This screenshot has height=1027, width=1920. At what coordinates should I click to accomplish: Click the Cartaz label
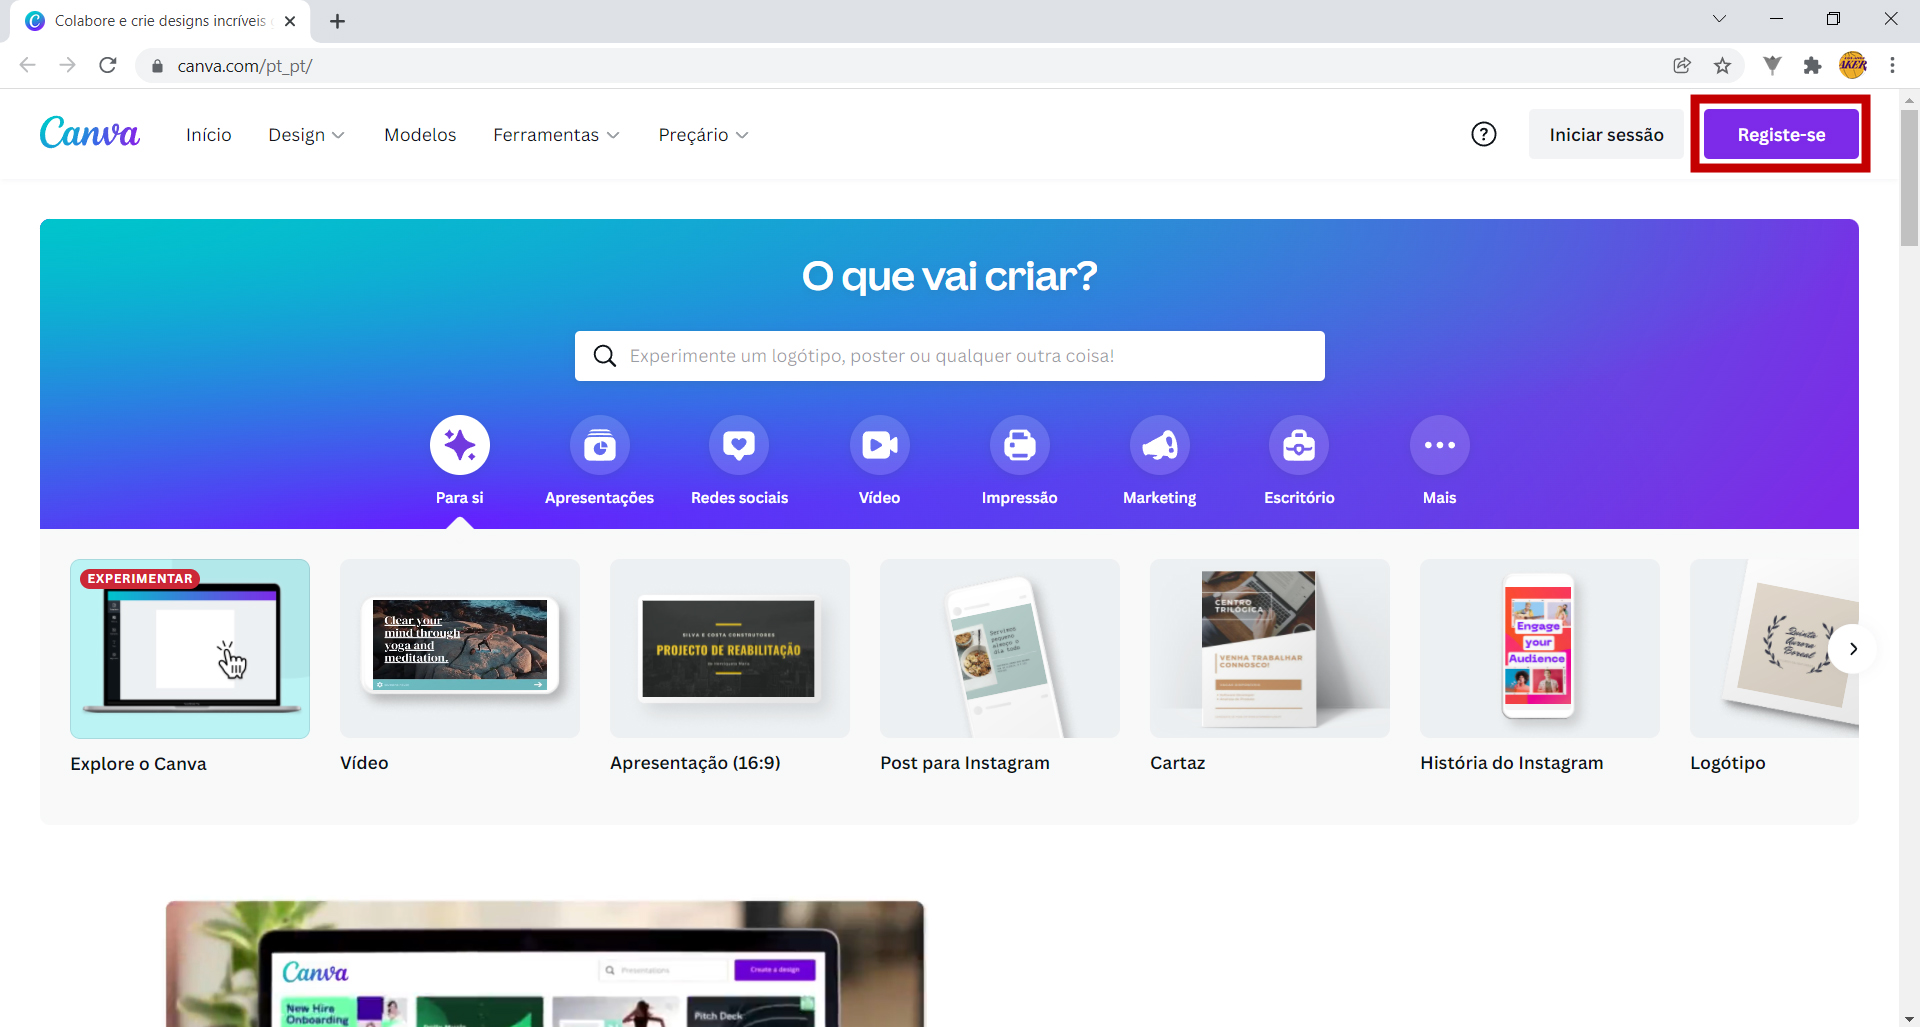pos(1178,763)
